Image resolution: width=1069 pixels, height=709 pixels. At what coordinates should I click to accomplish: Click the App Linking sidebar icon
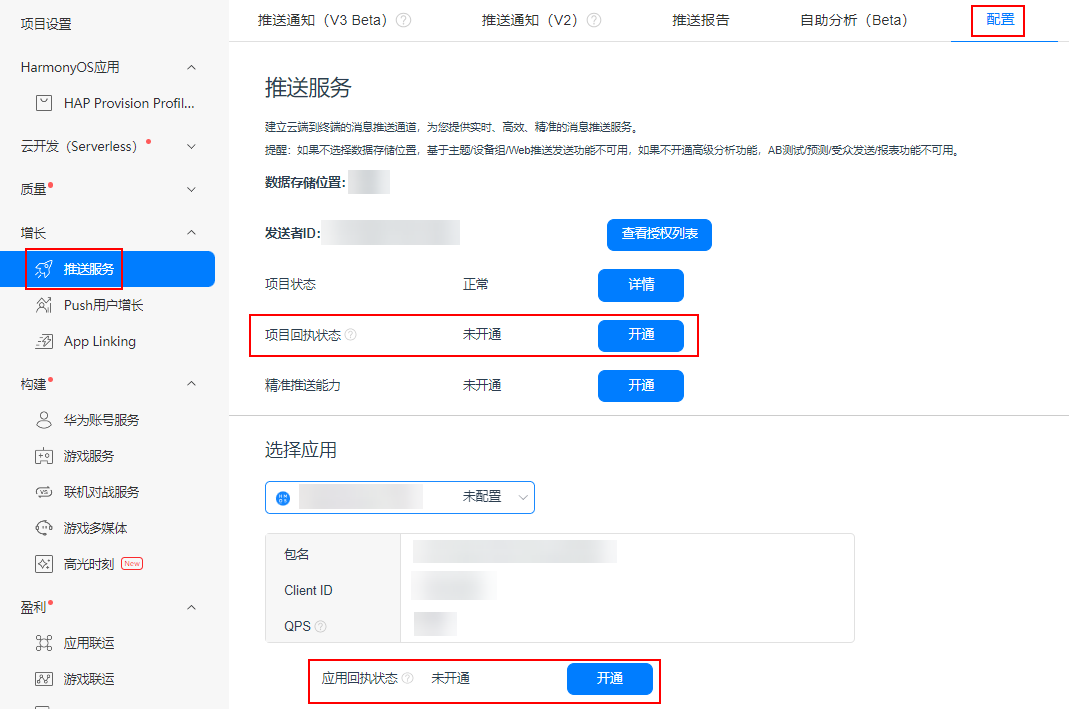point(44,341)
